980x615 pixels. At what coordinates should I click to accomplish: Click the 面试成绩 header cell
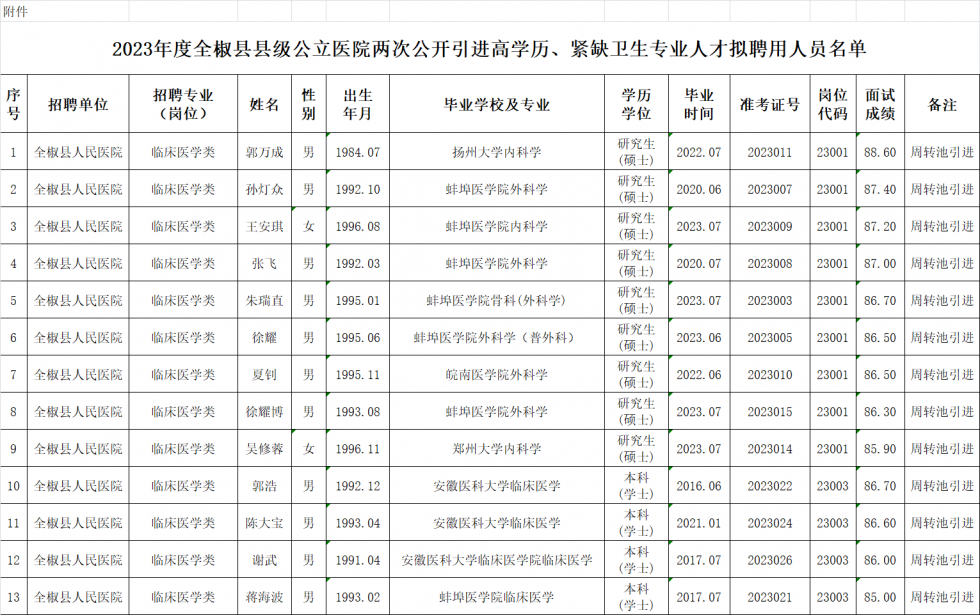pos(880,104)
